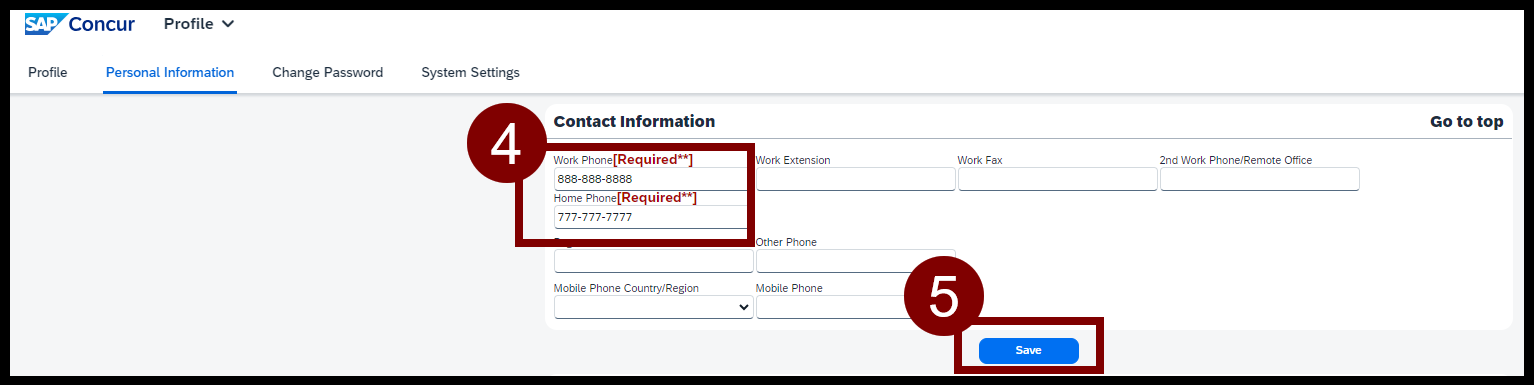Click the step 5 number badge
Screen dimensions: 1534x385
pos(944,298)
